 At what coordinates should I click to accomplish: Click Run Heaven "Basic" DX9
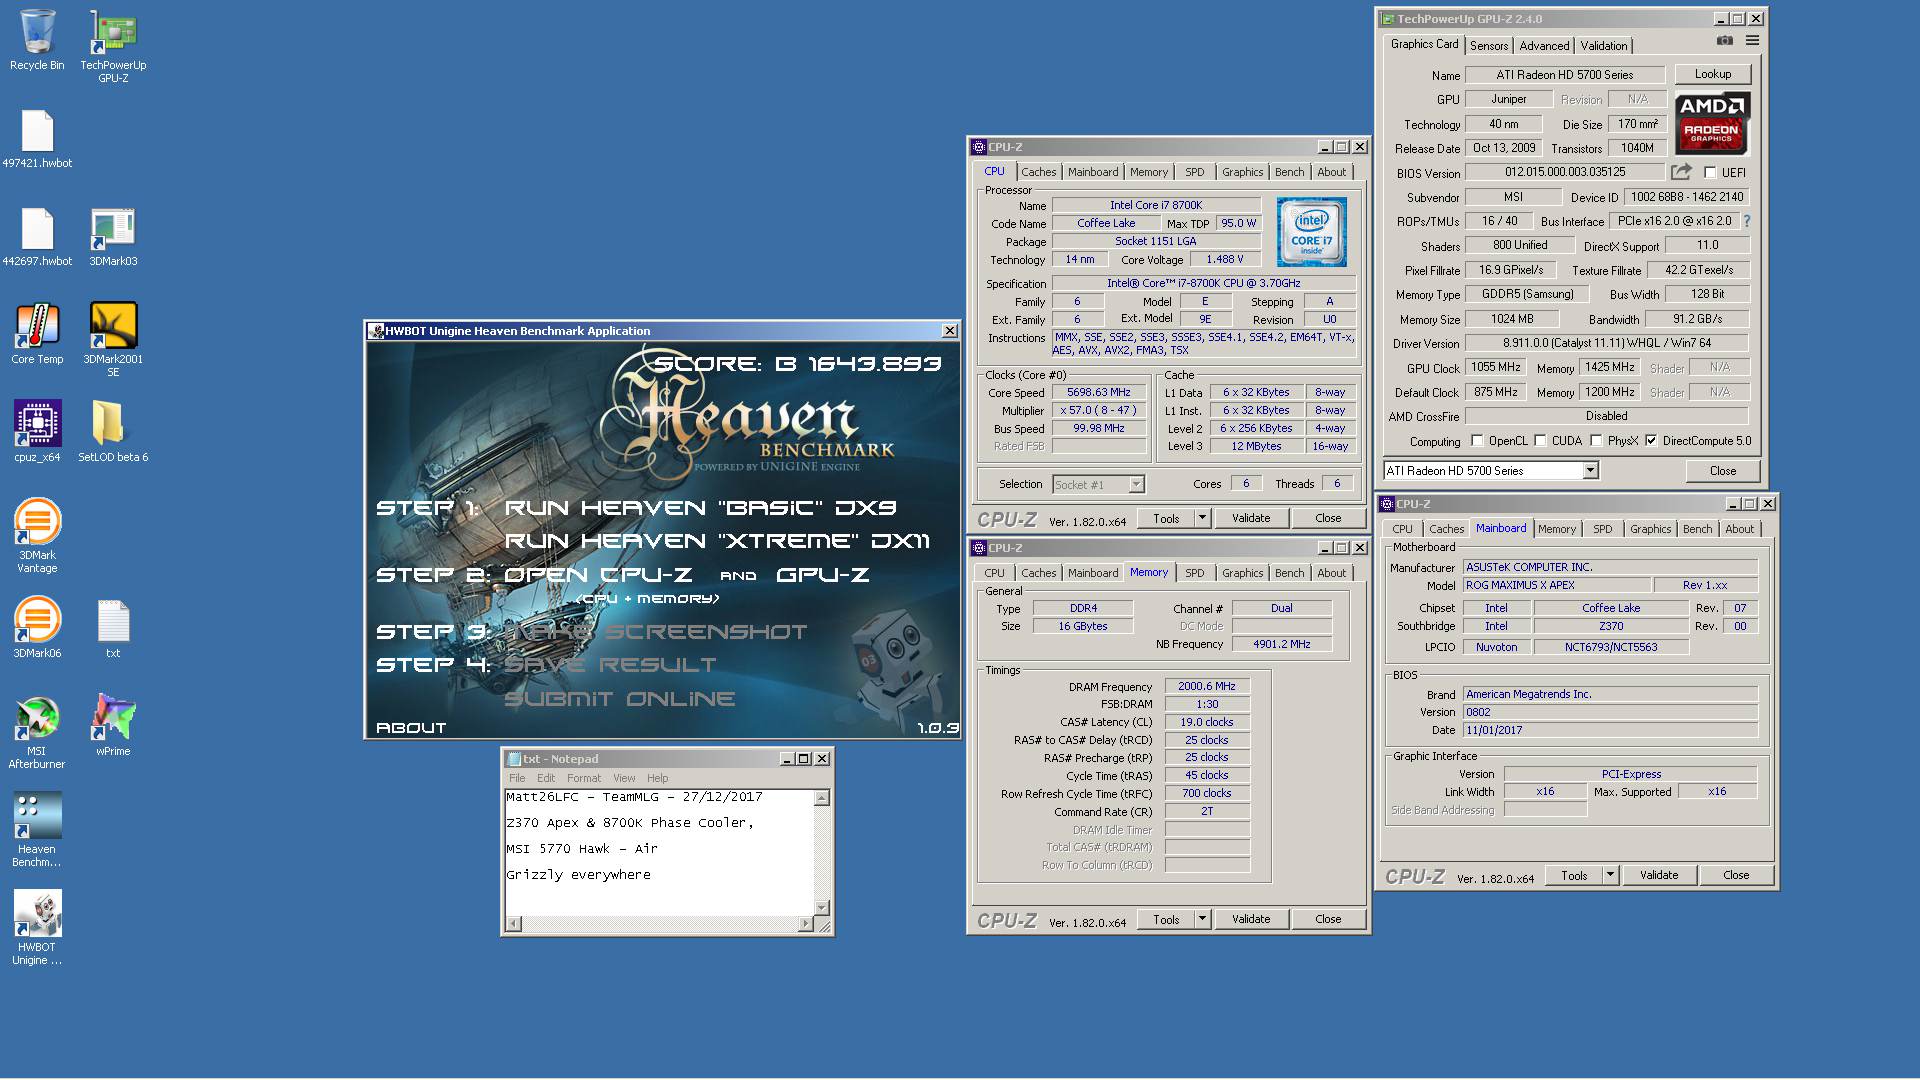[x=700, y=508]
